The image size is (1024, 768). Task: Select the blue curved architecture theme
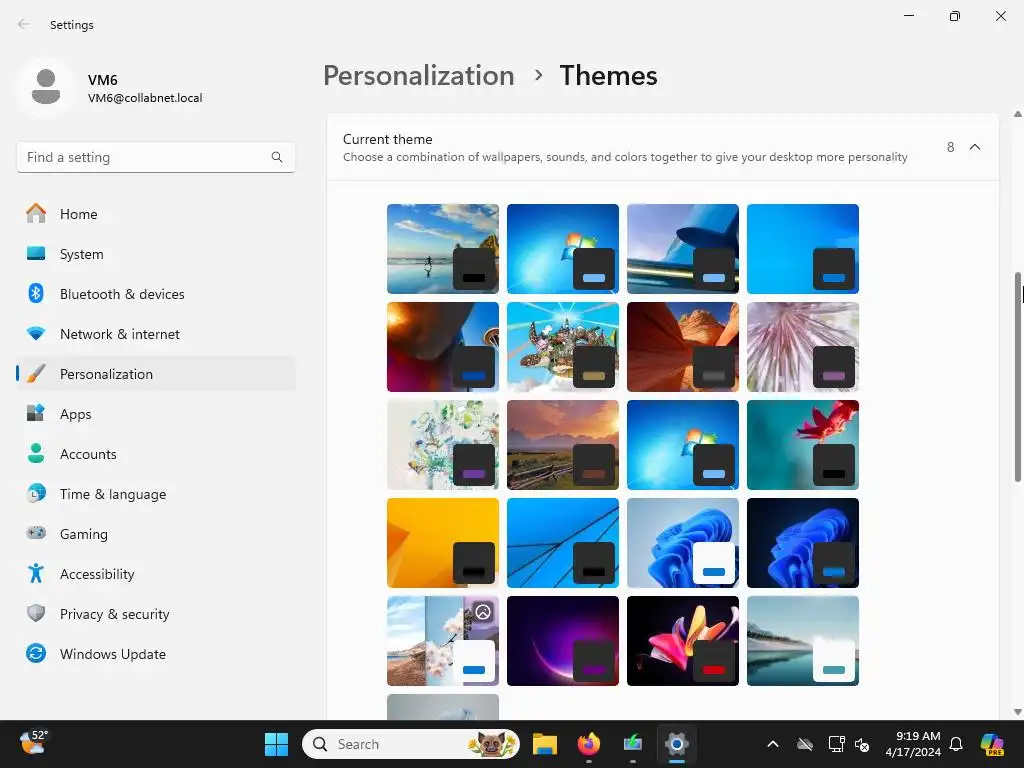point(683,249)
